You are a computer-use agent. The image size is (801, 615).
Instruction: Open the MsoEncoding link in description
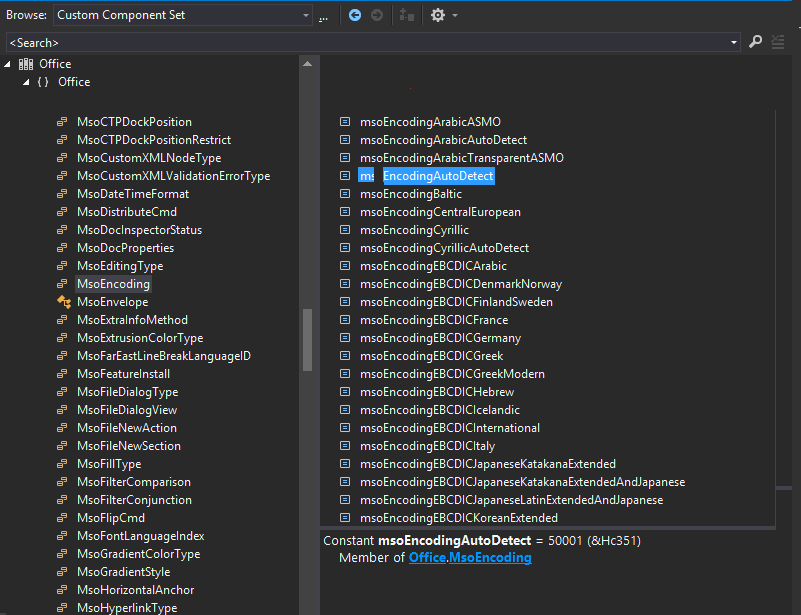pyautogui.click(x=490, y=558)
